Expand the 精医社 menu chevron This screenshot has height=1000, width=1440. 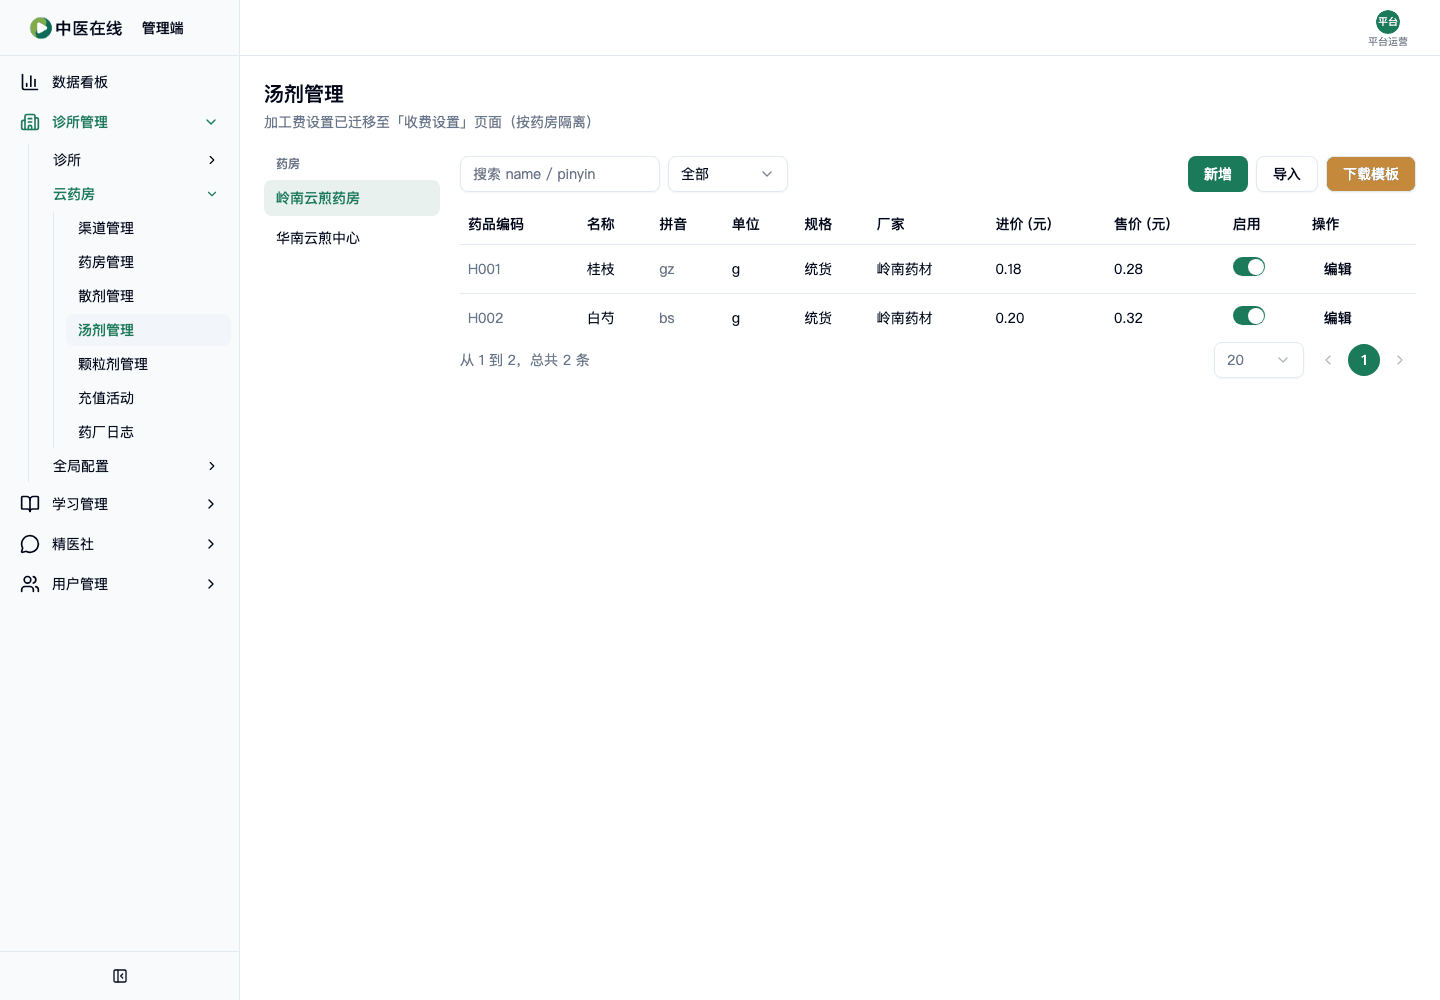point(211,544)
